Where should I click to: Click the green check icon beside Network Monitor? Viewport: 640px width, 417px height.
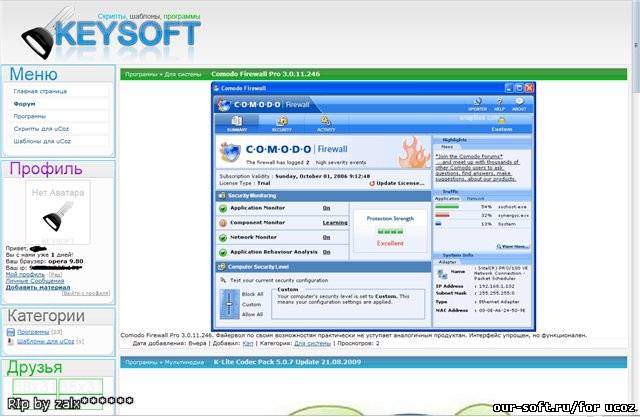pyautogui.click(x=223, y=238)
